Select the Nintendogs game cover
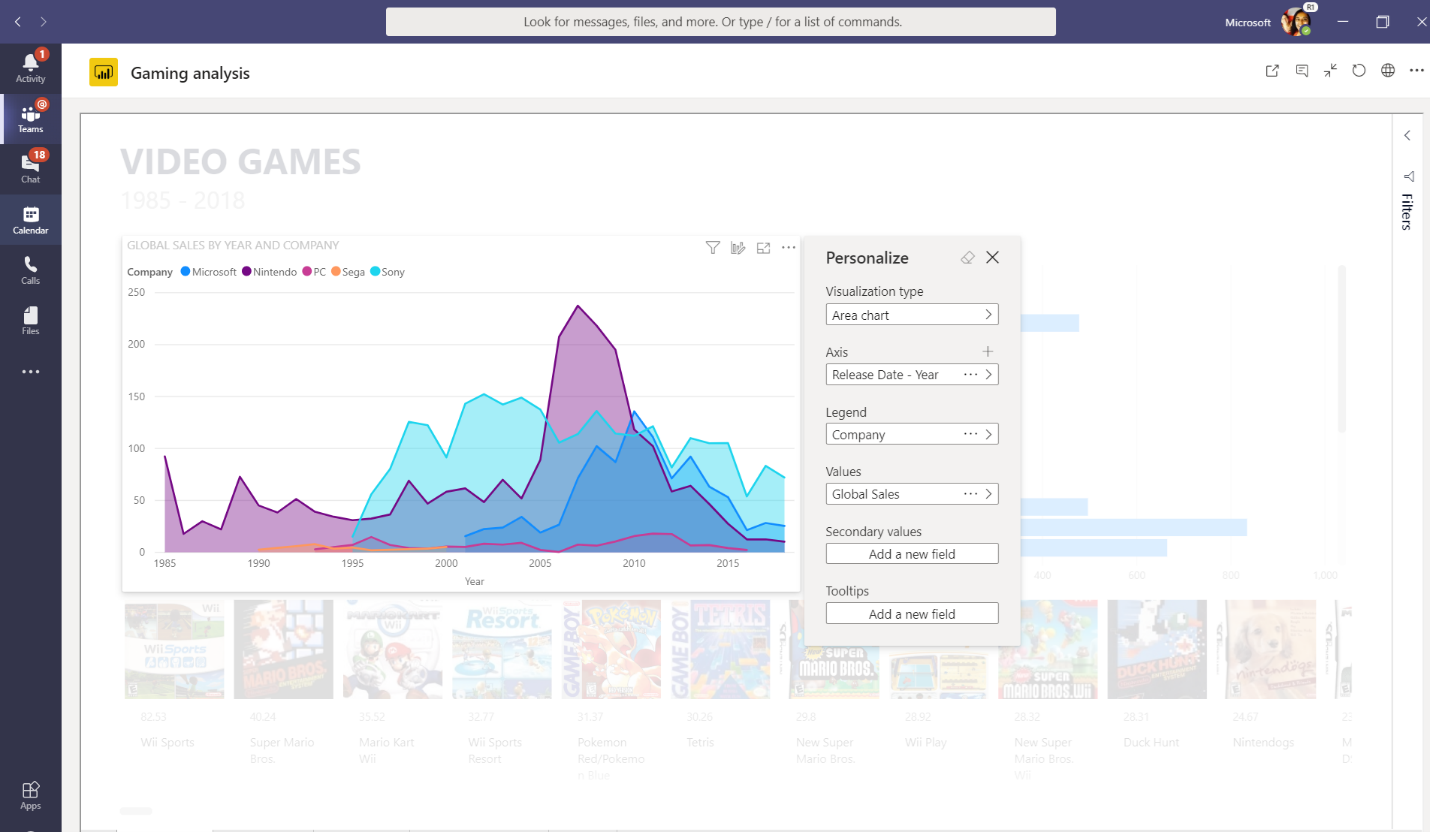This screenshot has height=832, width=1430. (x=1266, y=649)
